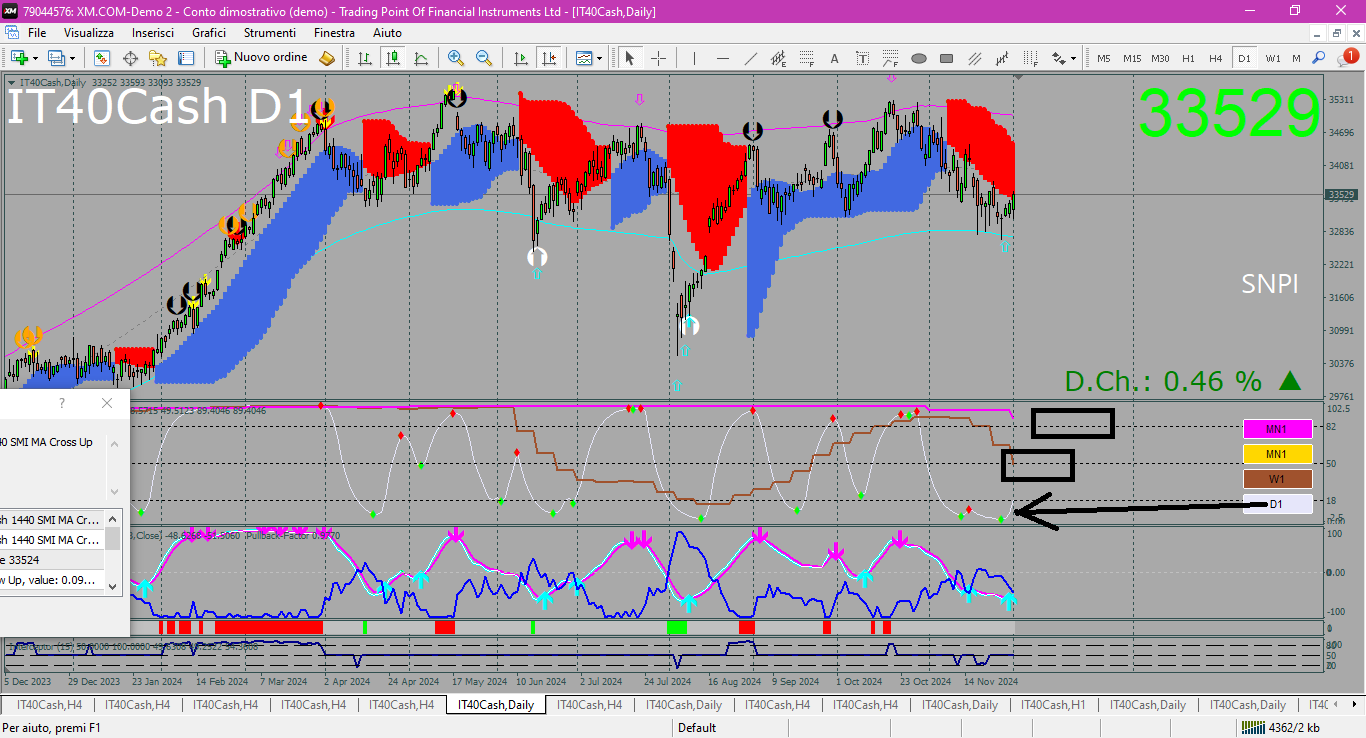Click the 4362/2 kb connection status

[x=1280, y=728]
